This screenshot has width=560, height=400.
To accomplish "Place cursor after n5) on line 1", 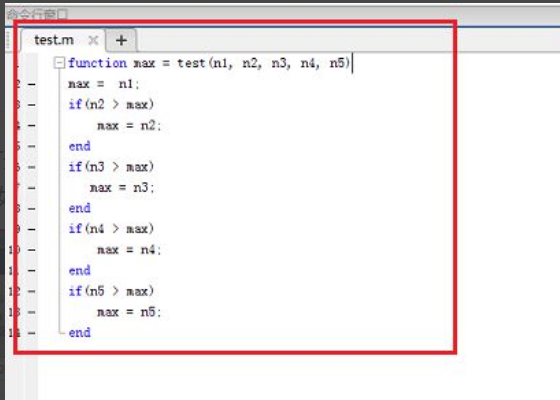I will [x=351, y=63].
